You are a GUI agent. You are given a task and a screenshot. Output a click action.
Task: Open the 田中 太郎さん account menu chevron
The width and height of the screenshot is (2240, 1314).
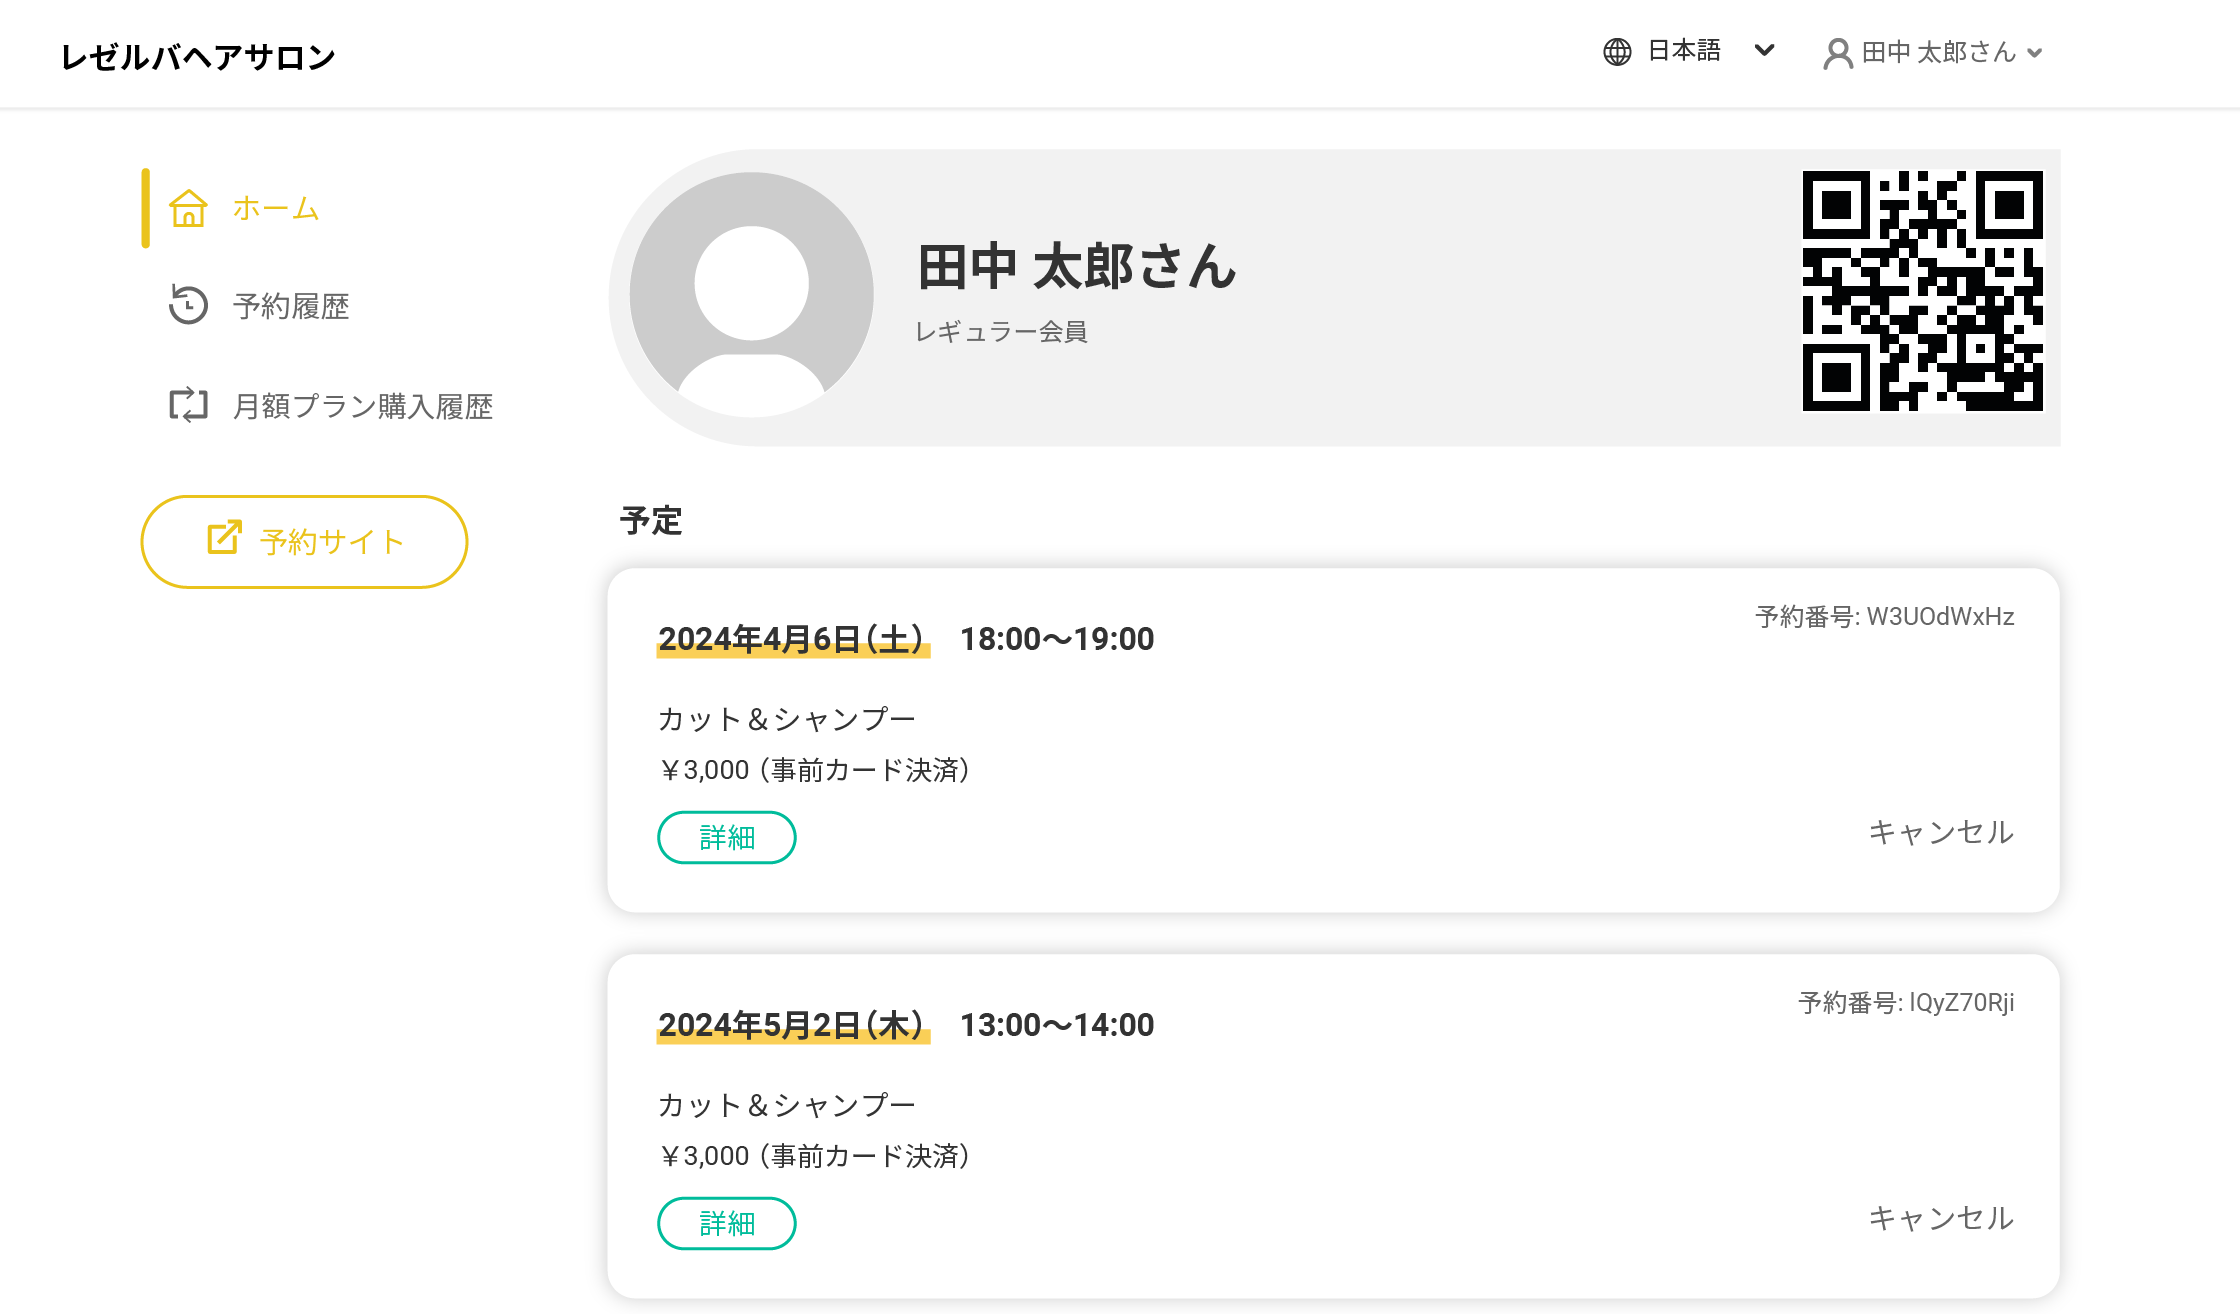(2035, 53)
